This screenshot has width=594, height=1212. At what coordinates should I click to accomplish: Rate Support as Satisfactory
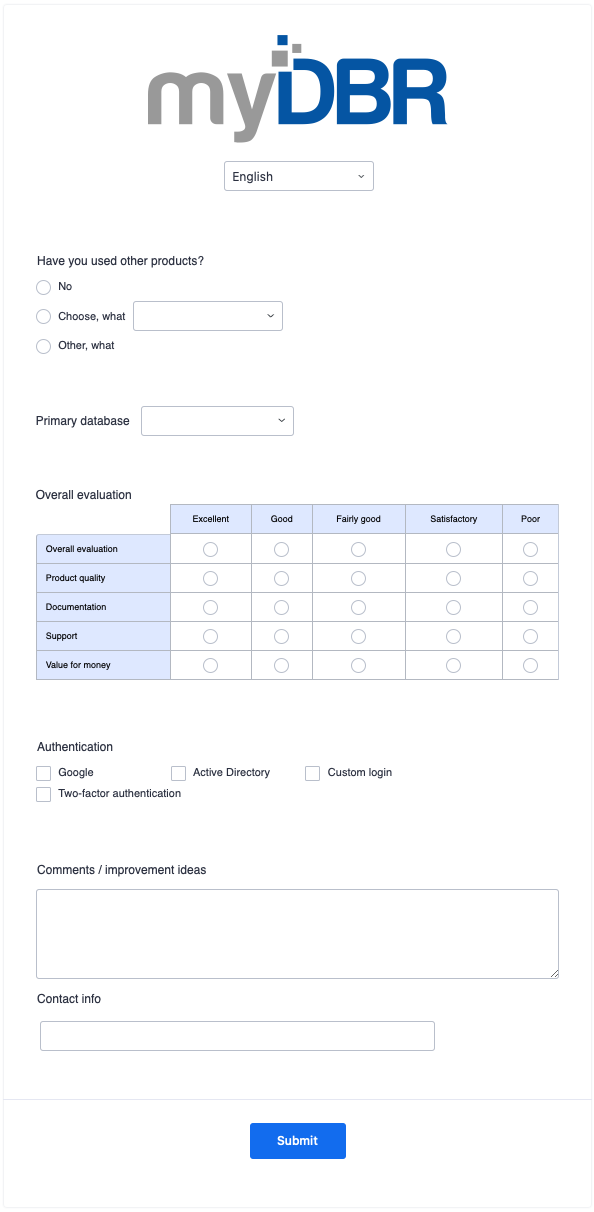click(x=453, y=636)
